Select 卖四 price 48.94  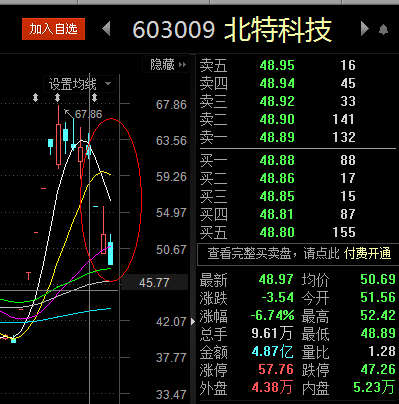pos(277,83)
